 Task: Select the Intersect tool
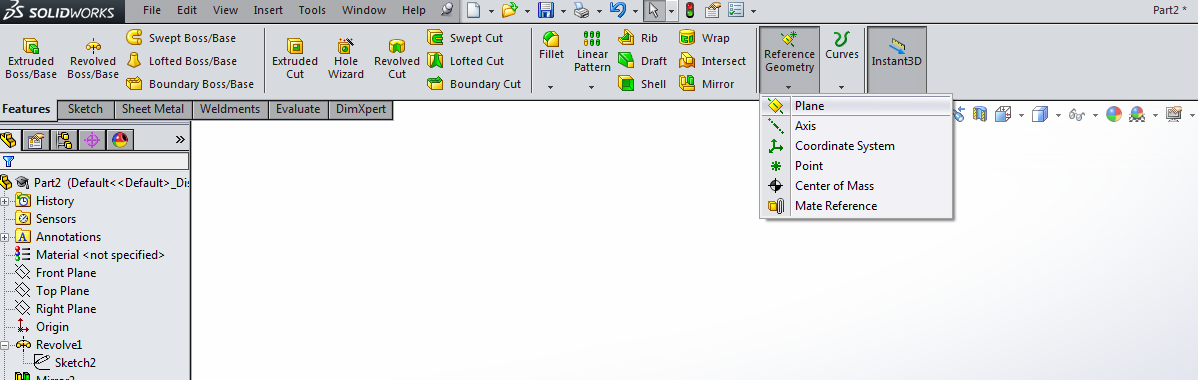[712, 61]
